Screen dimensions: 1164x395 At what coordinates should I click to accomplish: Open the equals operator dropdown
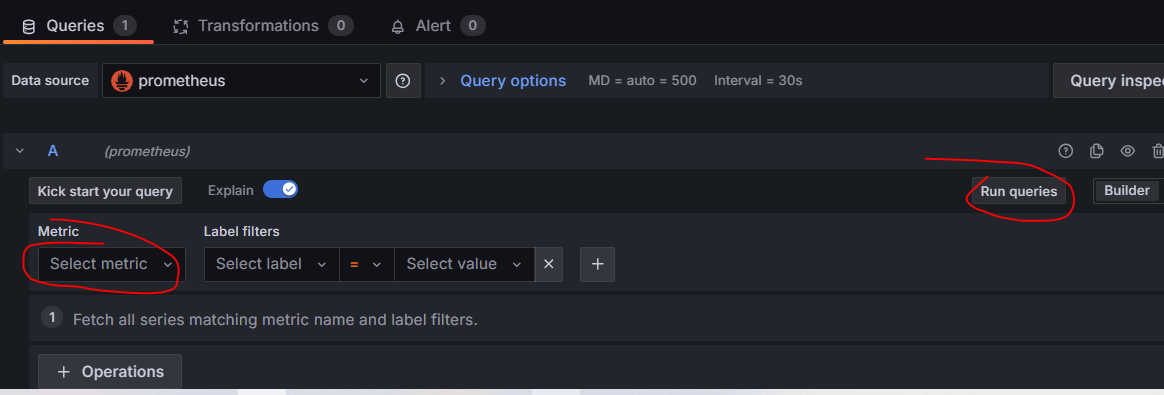pyautogui.click(x=367, y=264)
